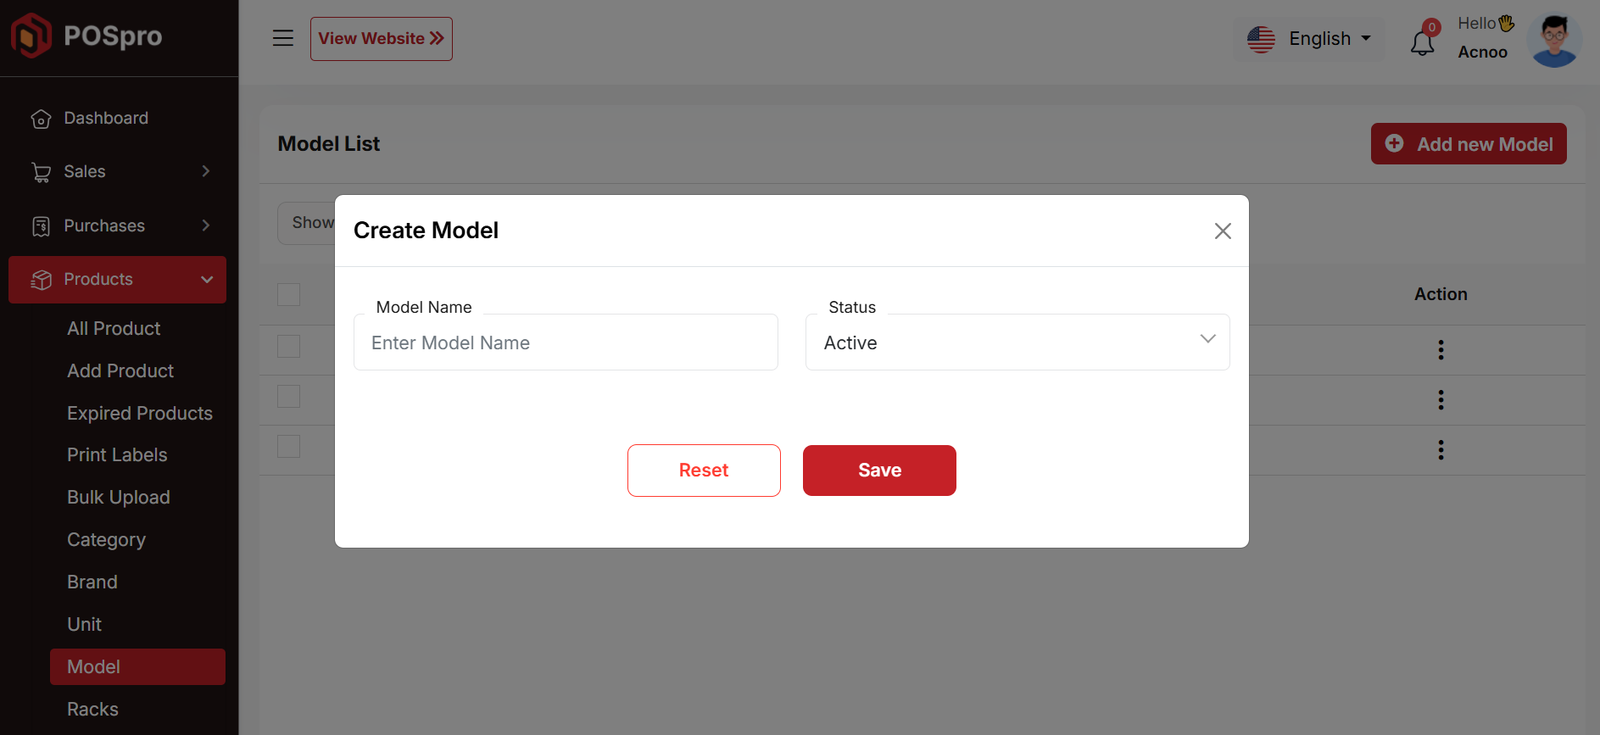Click the Model Name input field
This screenshot has height=735, width=1600.
click(565, 343)
